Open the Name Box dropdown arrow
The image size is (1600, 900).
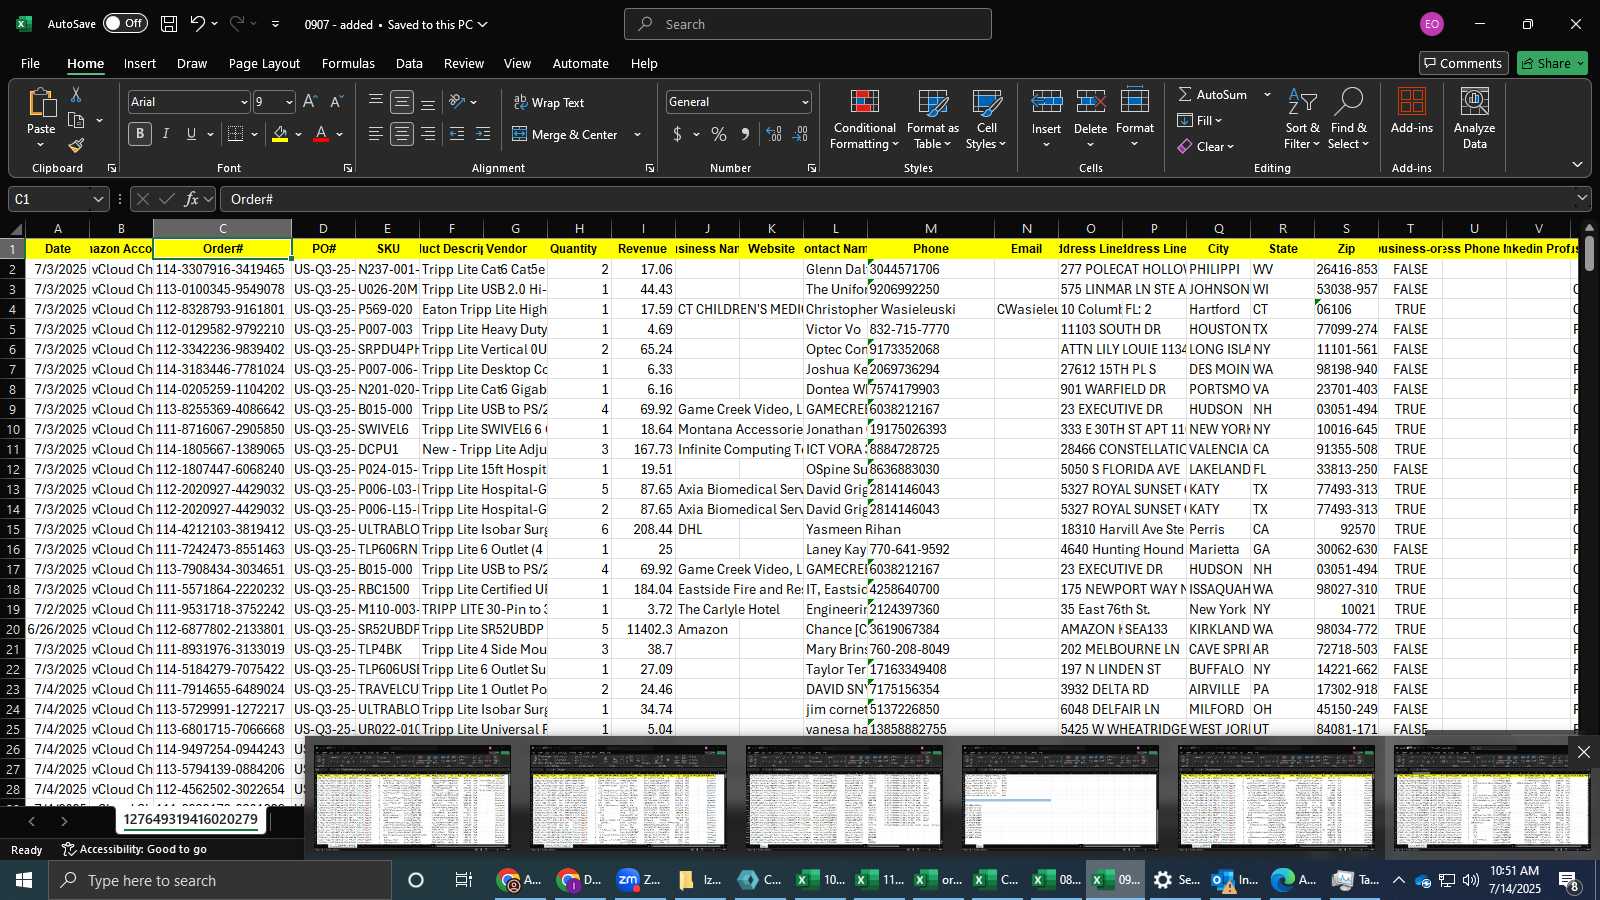[98, 199]
